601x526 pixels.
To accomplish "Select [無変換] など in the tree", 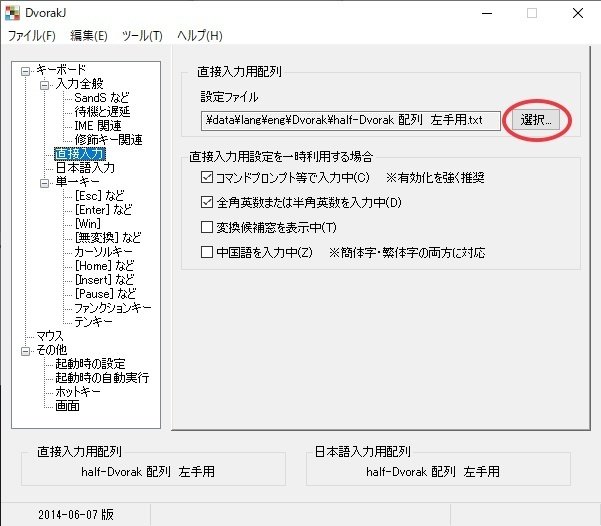I will tap(108, 238).
